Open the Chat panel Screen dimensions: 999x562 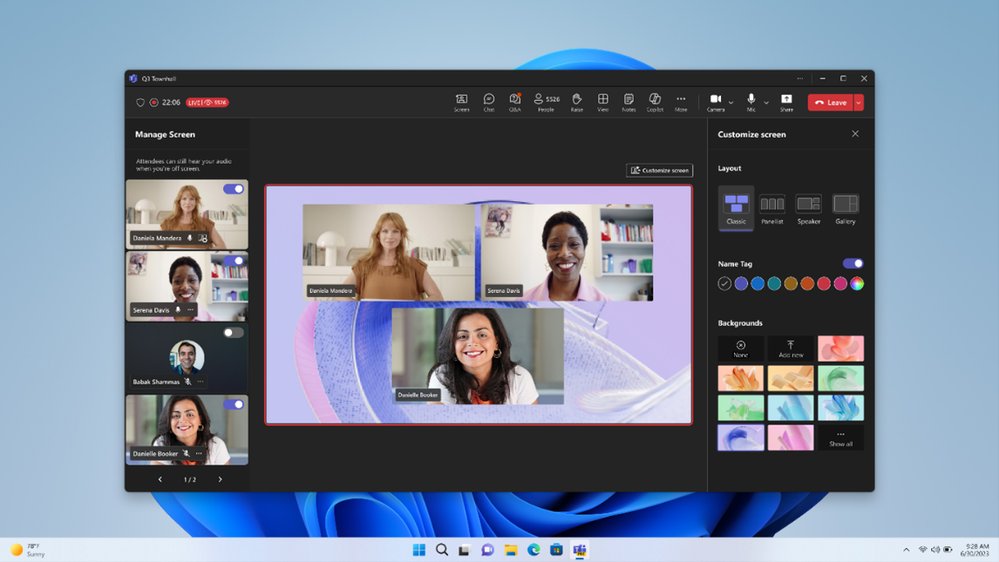(489, 101)
